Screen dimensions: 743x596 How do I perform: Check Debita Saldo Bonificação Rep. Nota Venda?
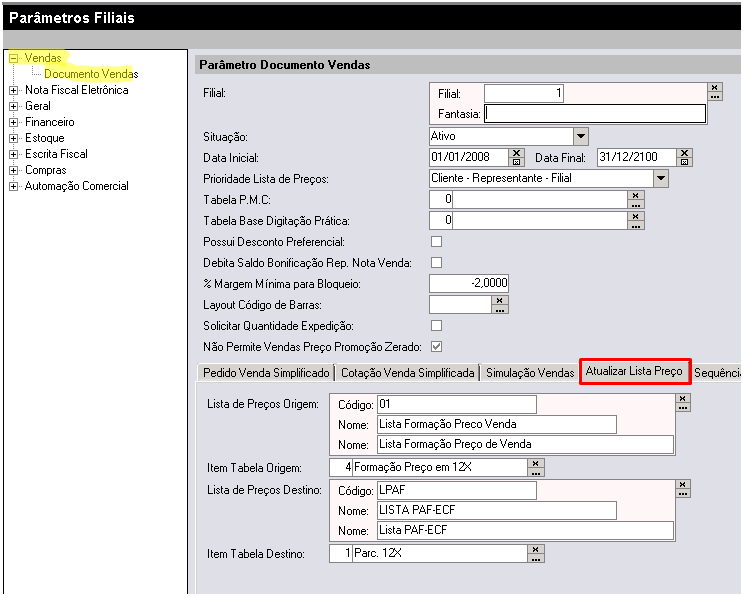436,262
